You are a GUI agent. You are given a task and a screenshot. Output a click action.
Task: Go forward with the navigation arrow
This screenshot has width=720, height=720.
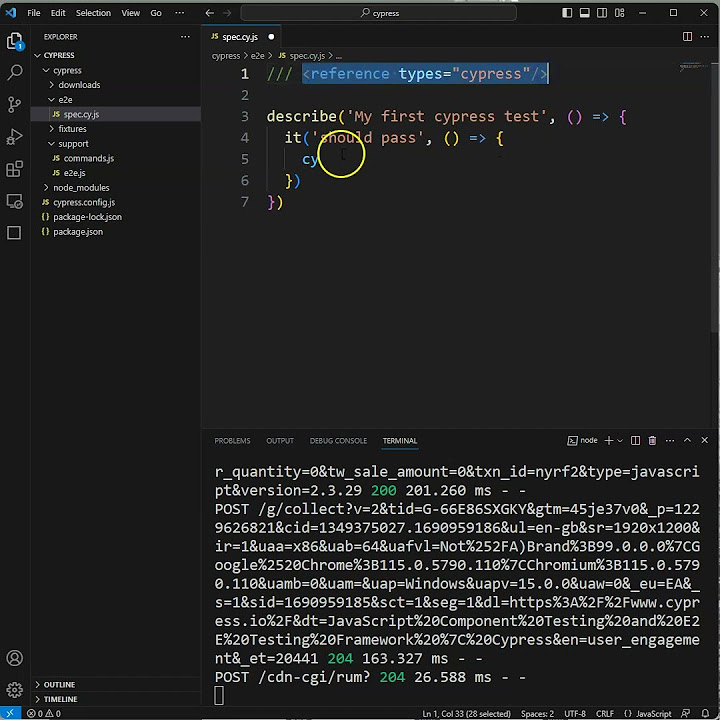tap(227, 13)
